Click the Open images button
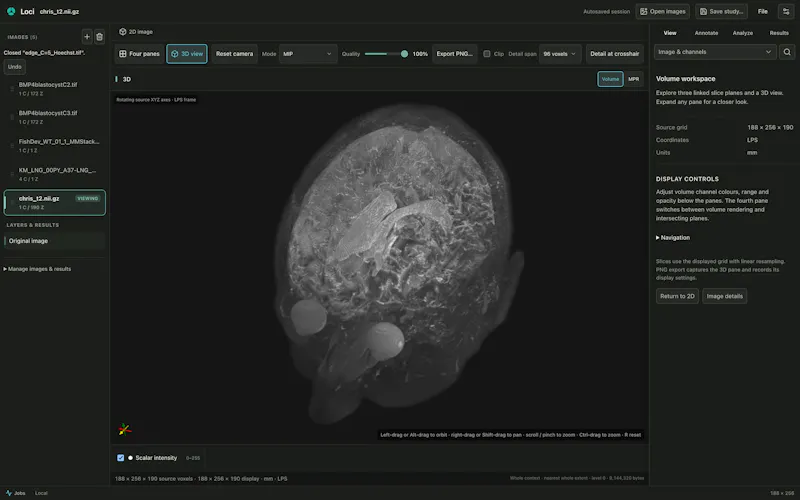 pyautogui.click(x=663, y=11)
